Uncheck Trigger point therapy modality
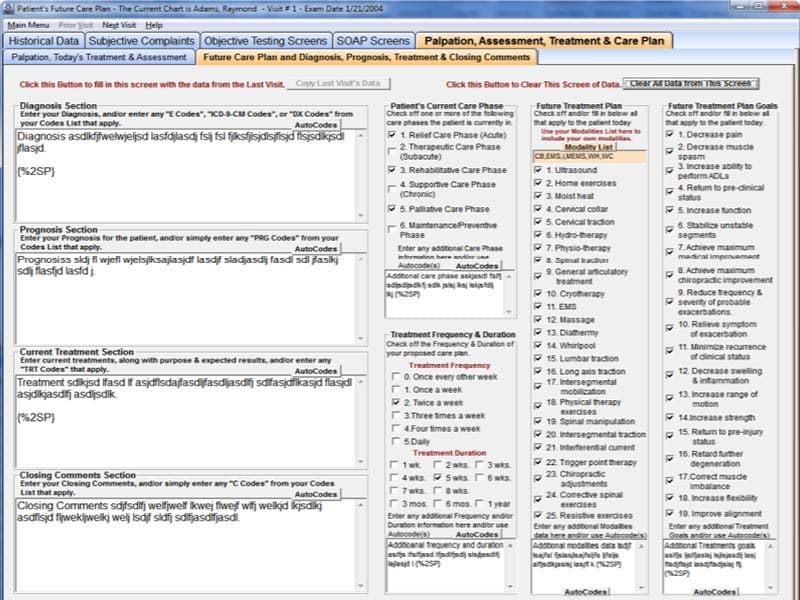Screen dimensions: 800x600 pos(538,462)
